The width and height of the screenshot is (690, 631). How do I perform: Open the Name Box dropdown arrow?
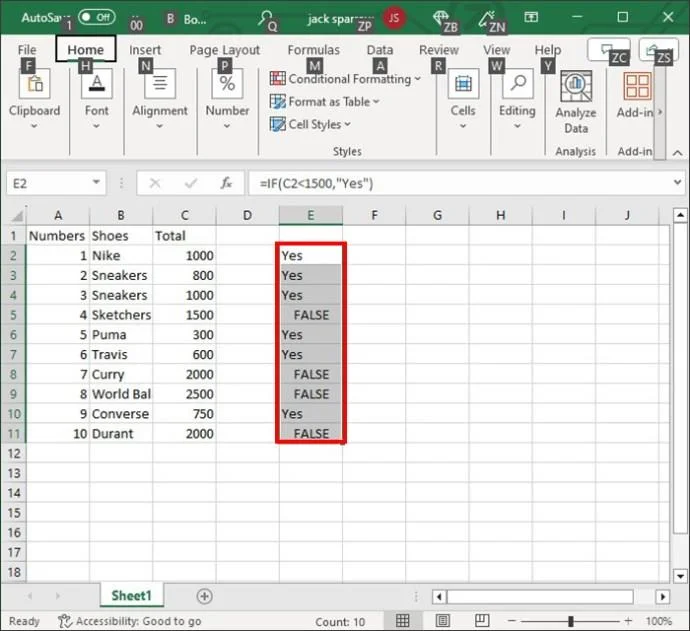pyautogui.click(x=97, y=183)
